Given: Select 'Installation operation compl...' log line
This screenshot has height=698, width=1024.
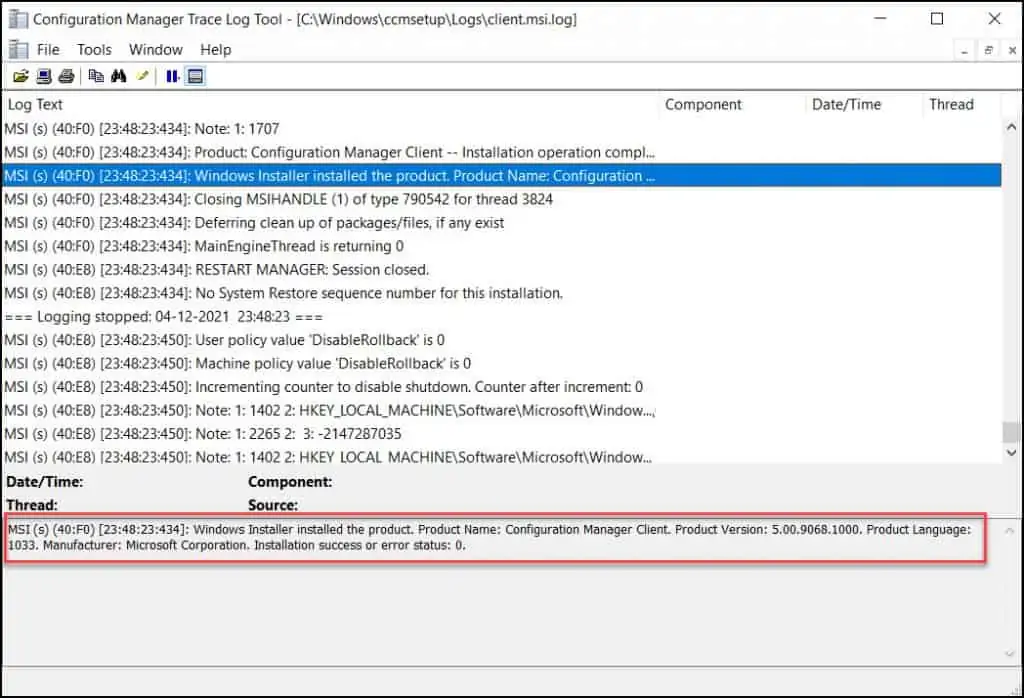Looking at the screenshot, I should 502,152.
